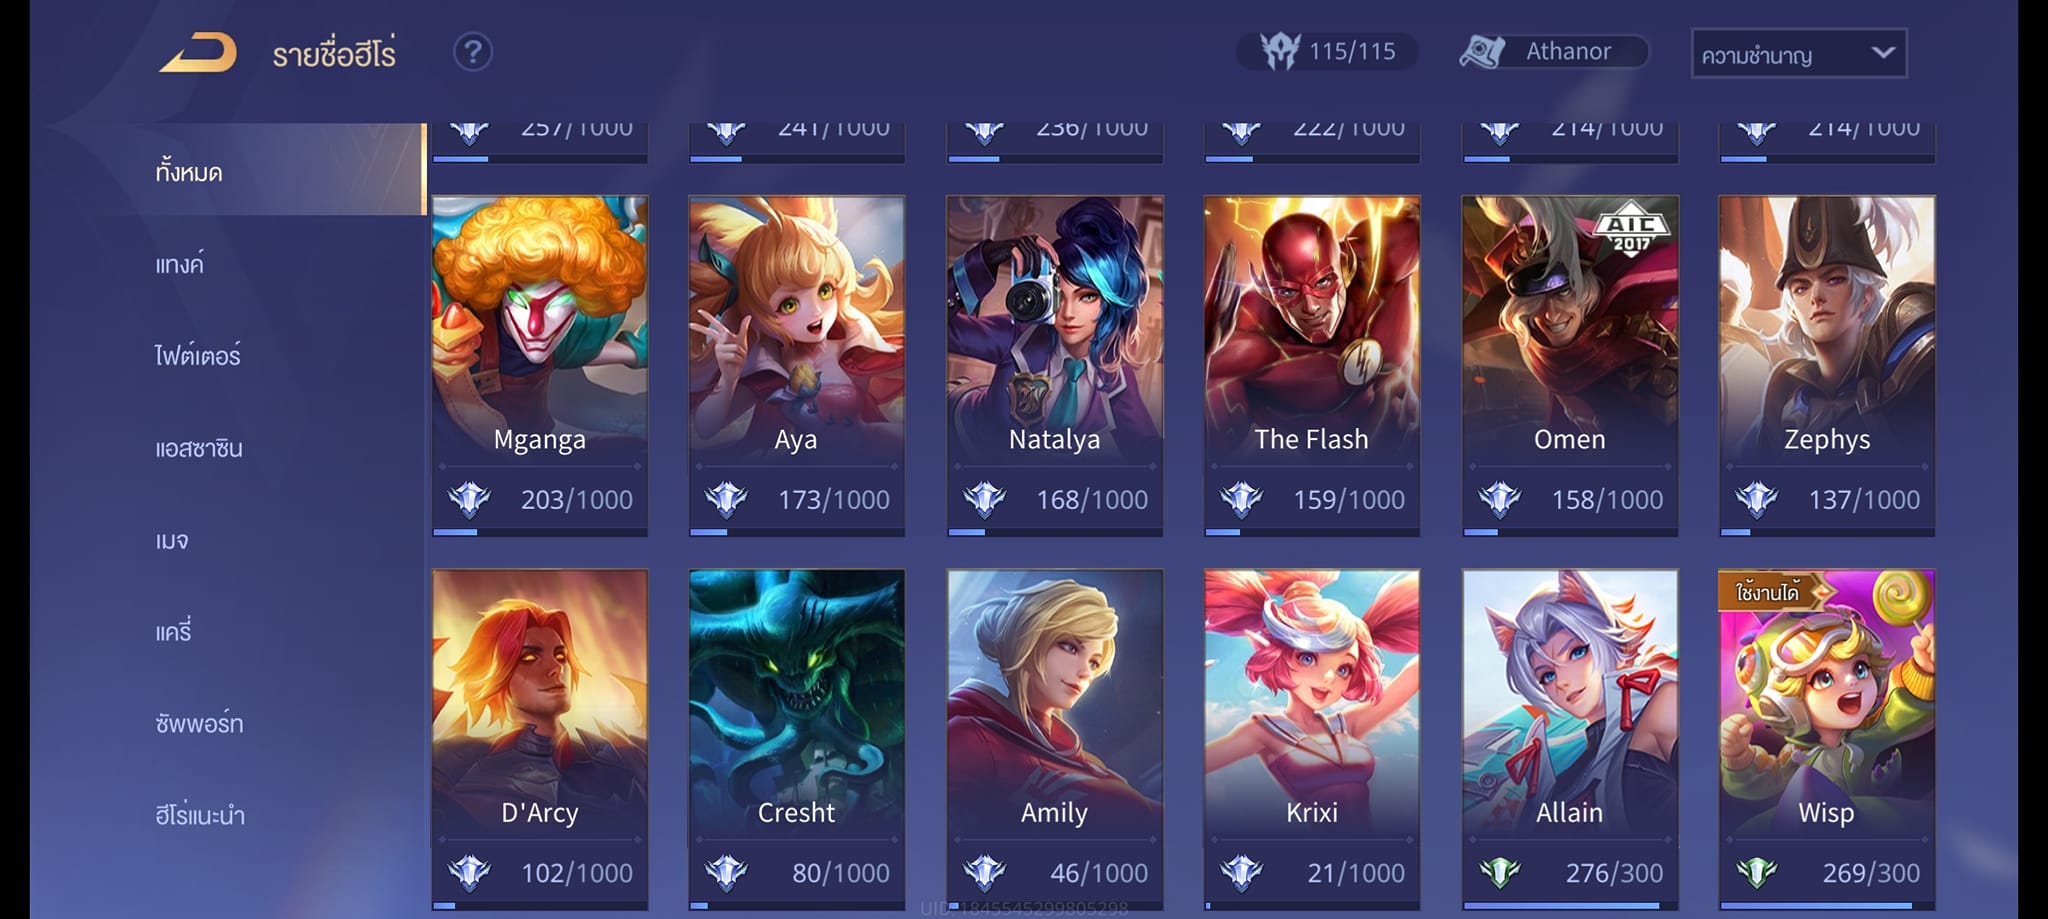Image resolution: width=2048 pixels, height=919 pixels.
Task: Open the question mark help icon
Action: (473, 52)
